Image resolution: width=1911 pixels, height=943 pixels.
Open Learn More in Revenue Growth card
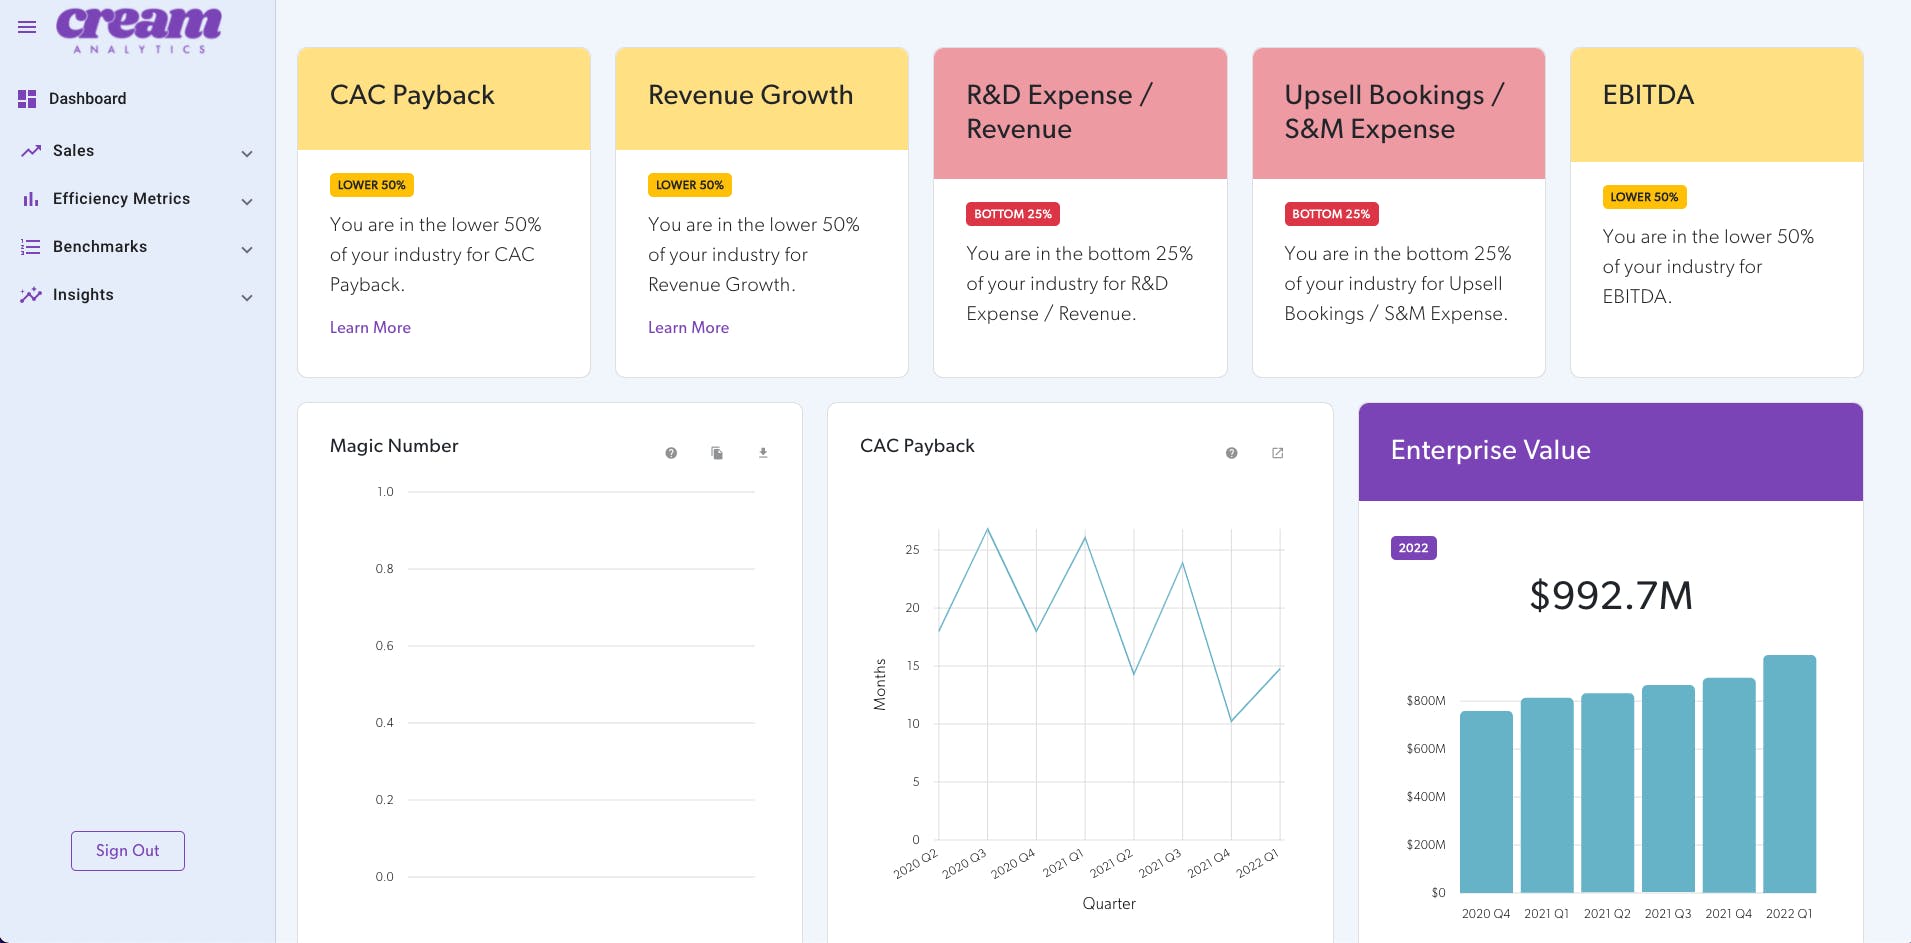coord(688,328)
